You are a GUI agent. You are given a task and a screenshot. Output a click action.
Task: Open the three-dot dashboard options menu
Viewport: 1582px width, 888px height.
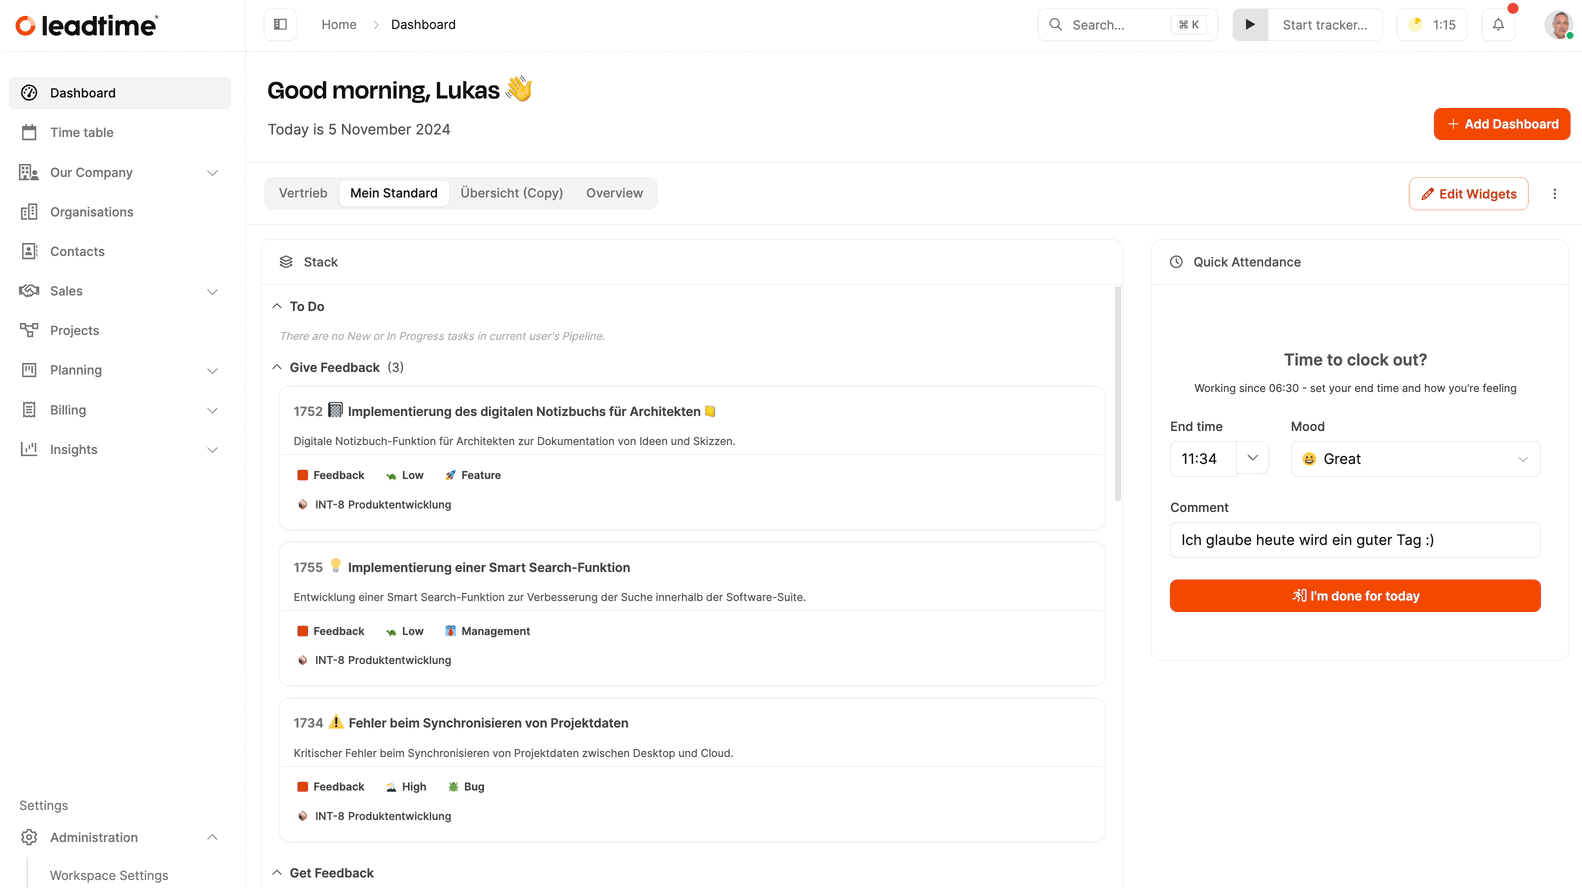tap(1554, 194)
